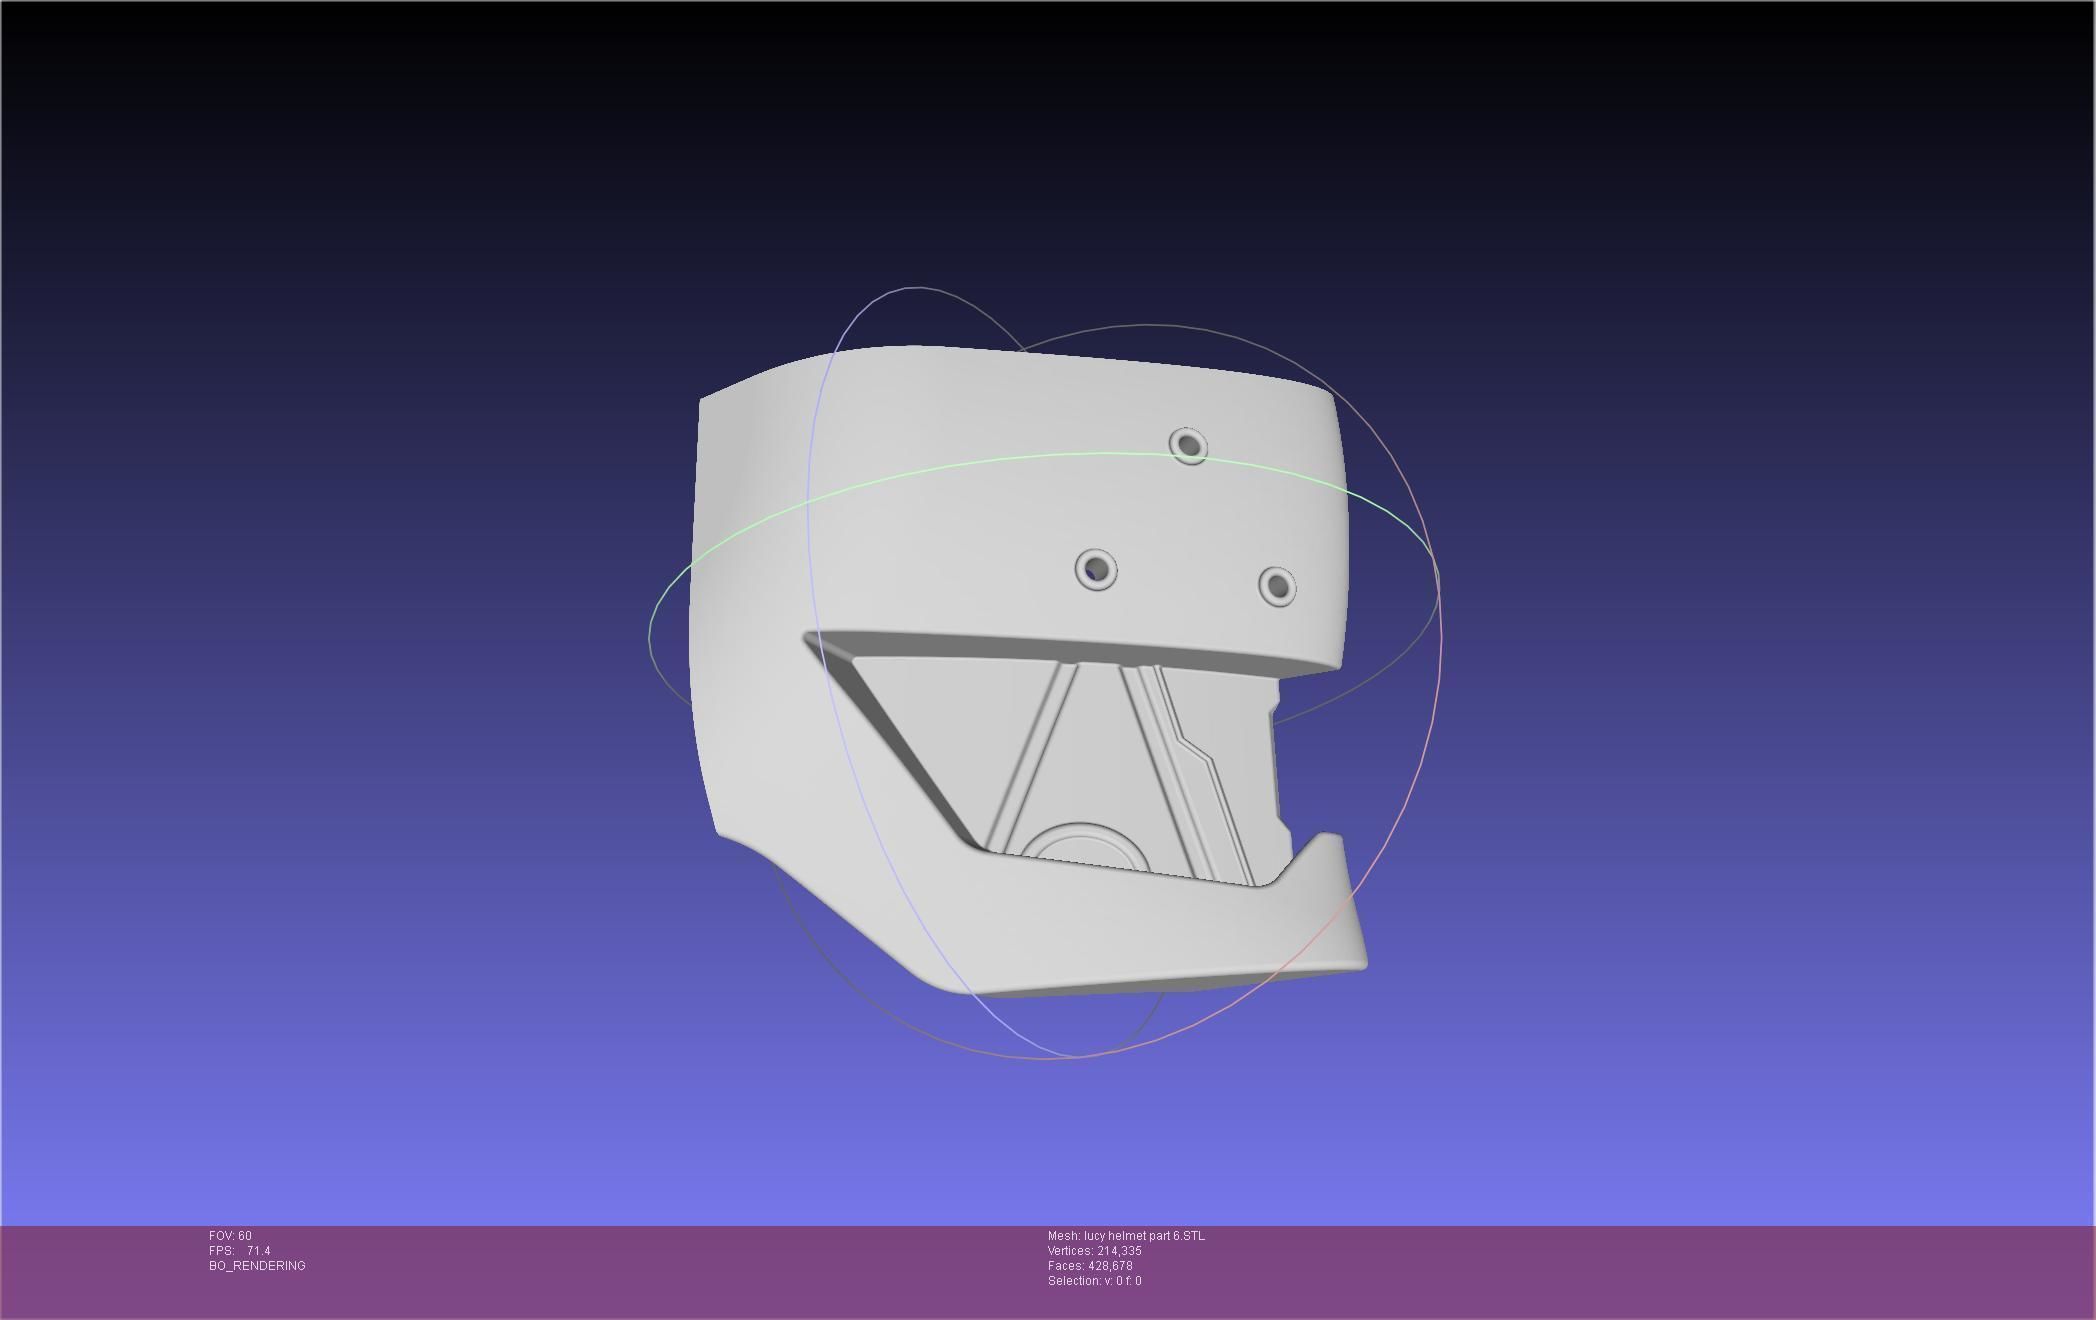Click the Vertices: 214,335 info line
Screen dimensions: 2096x1320
[1095, 1251]
